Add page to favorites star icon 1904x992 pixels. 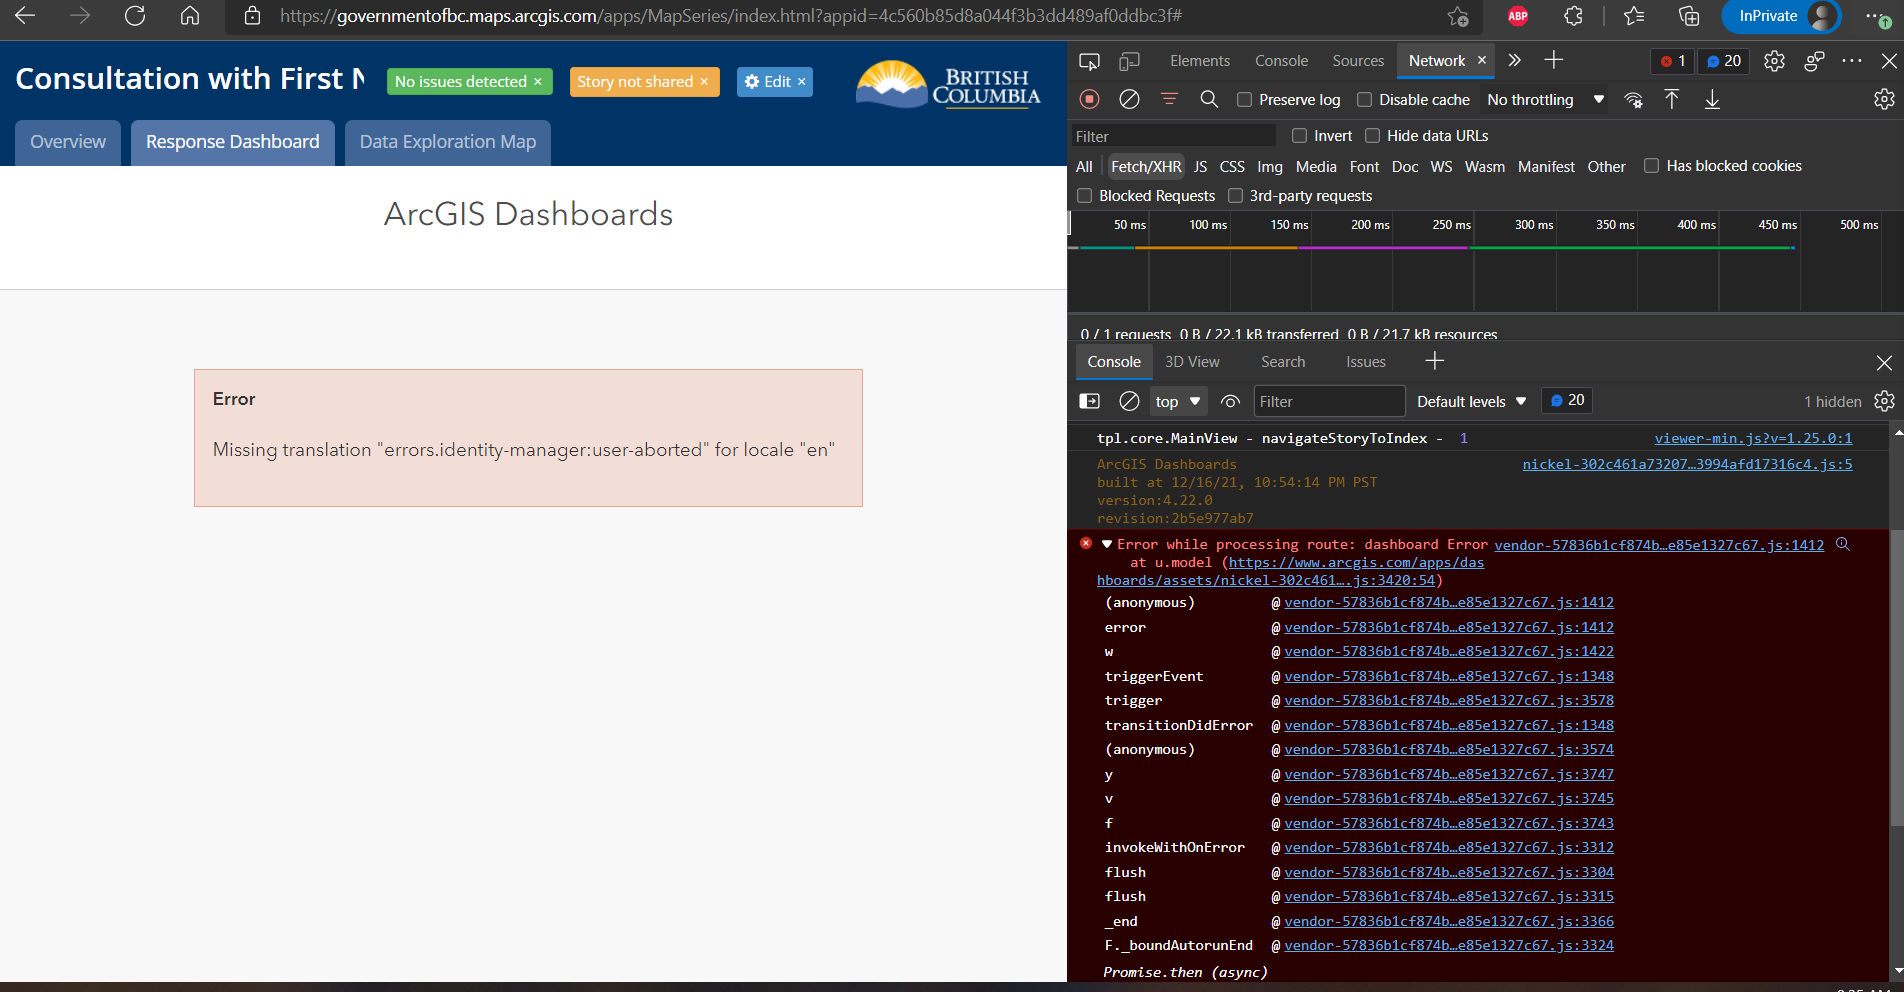click(x=1458, y=16)
